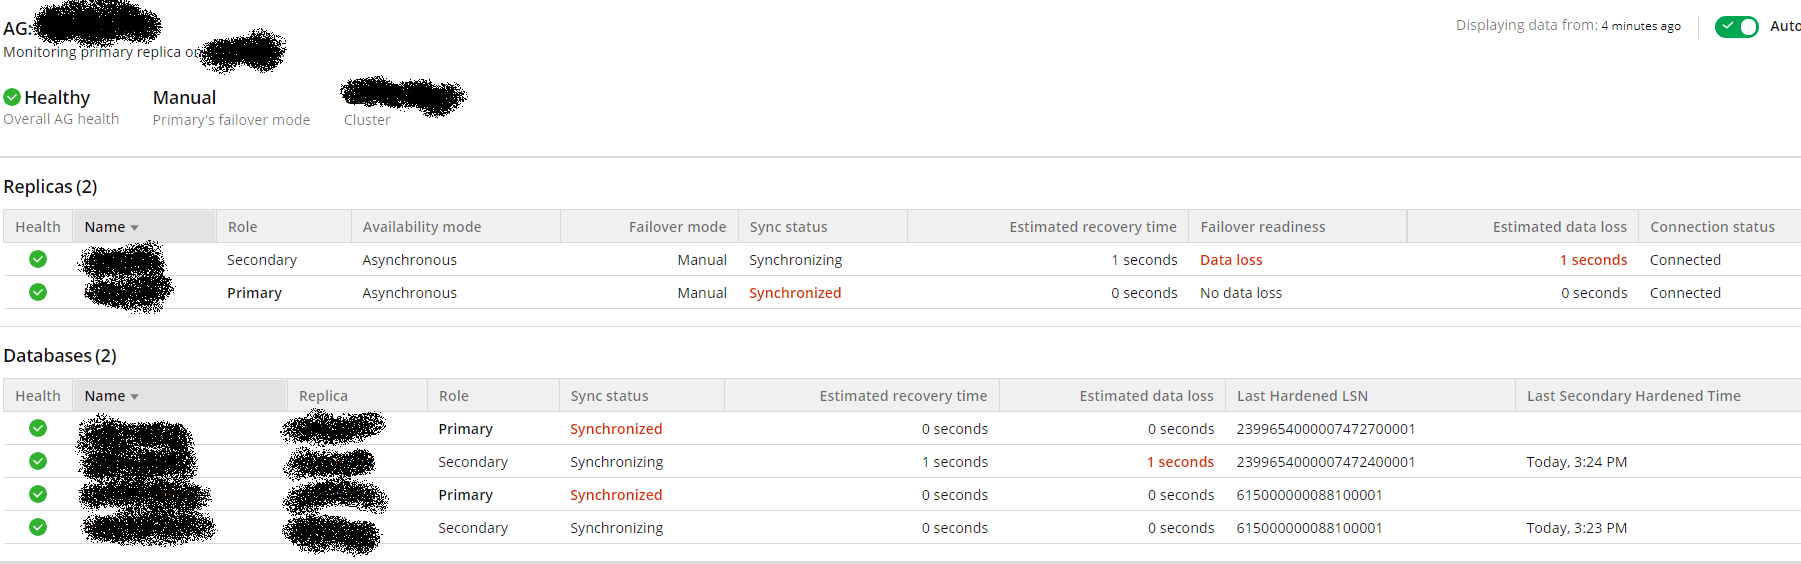Select the Estimated data loss header in Replicas
The image size is (1801, 564).
tap(1559, 227)
